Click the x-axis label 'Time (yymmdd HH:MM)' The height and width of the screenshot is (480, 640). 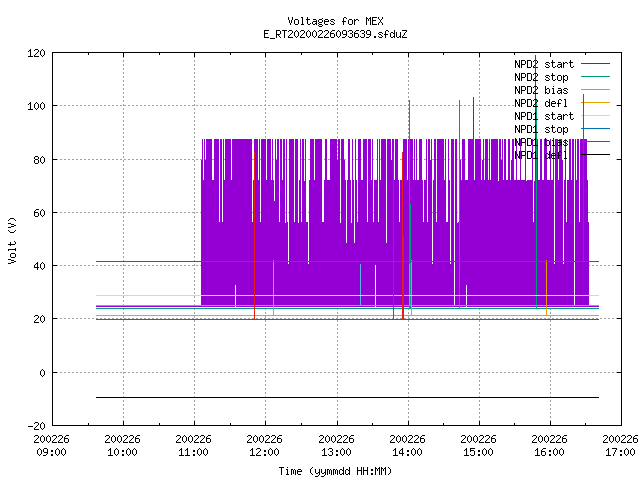tap(335, 471)
